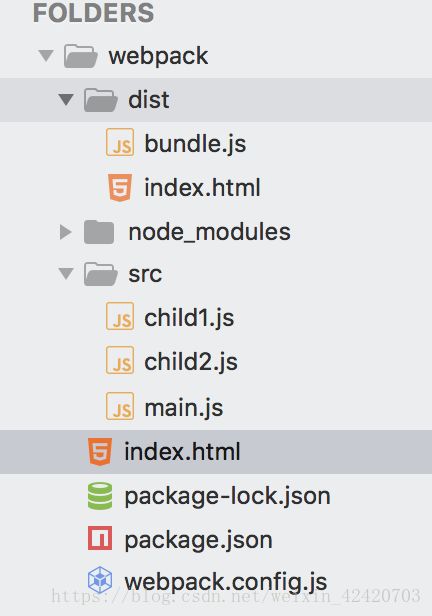Collapse the dist folder disclosure triangle
432x616 pixels.
tap(66, 99)
